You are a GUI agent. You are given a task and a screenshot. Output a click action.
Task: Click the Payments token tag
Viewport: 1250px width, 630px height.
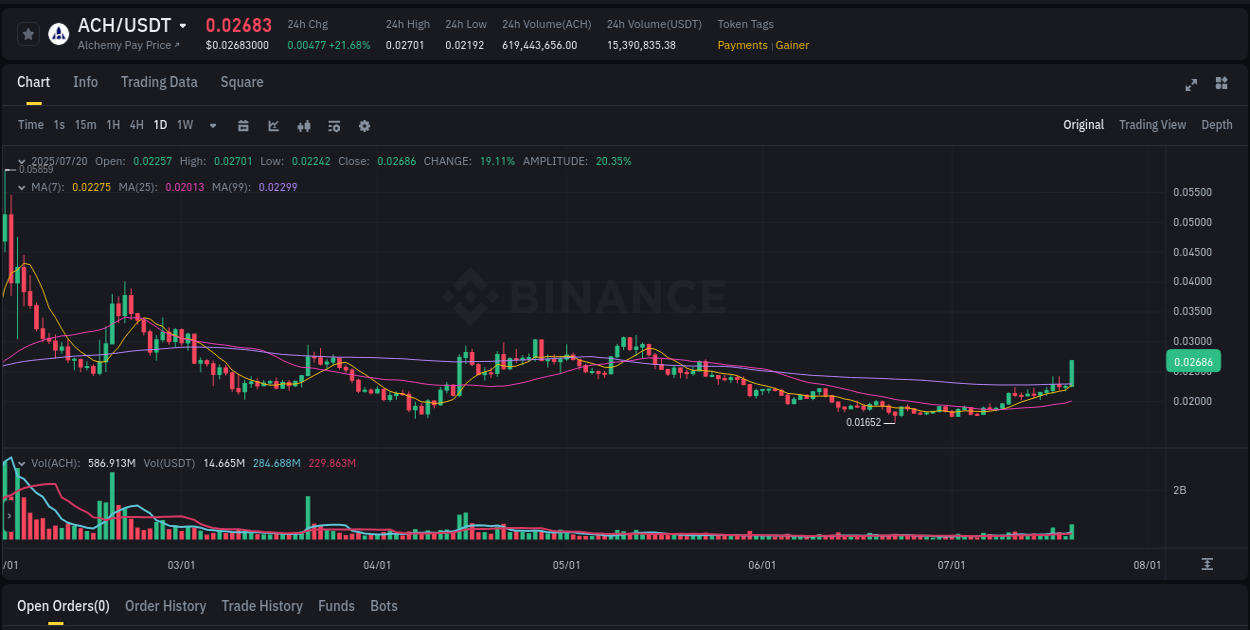coord(742,45)
